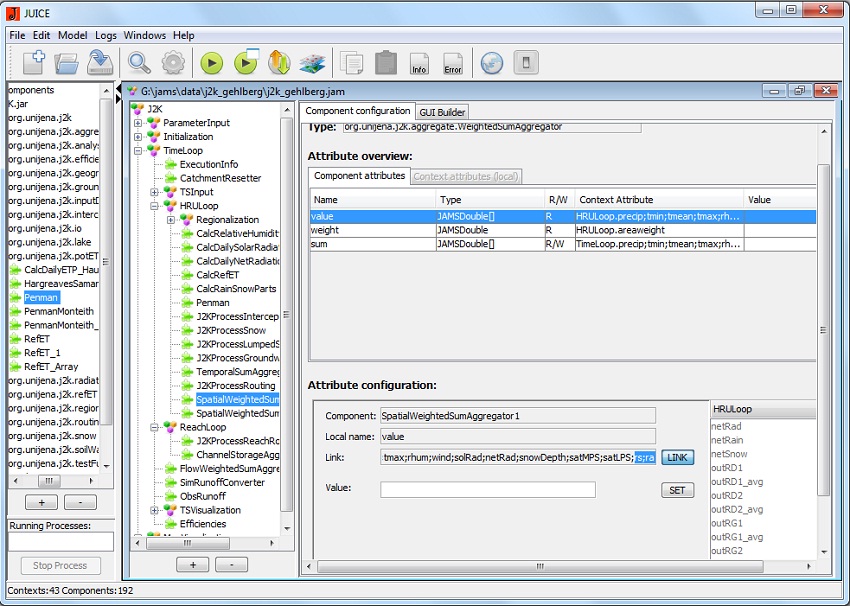Click the first green Run model icon

(211, 63)
